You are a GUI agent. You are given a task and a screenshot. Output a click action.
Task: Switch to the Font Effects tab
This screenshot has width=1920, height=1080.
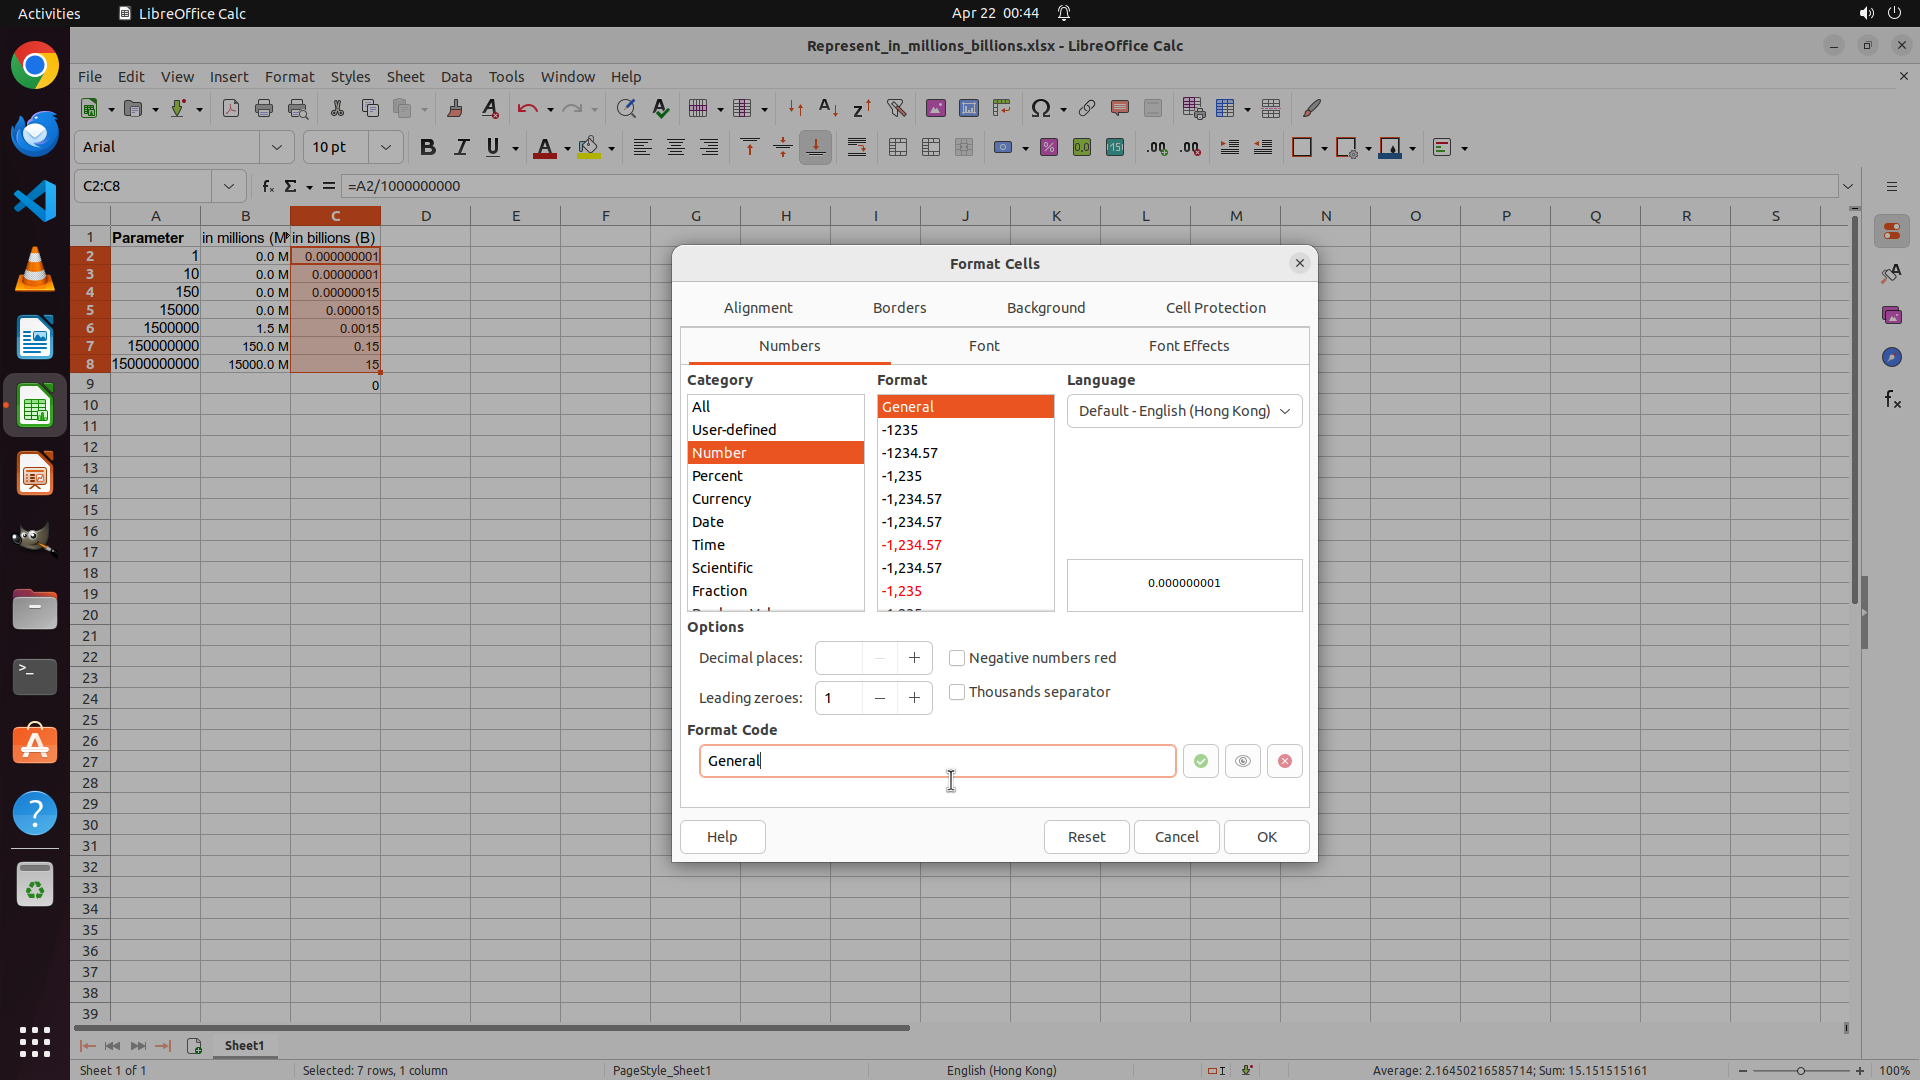1188,346
